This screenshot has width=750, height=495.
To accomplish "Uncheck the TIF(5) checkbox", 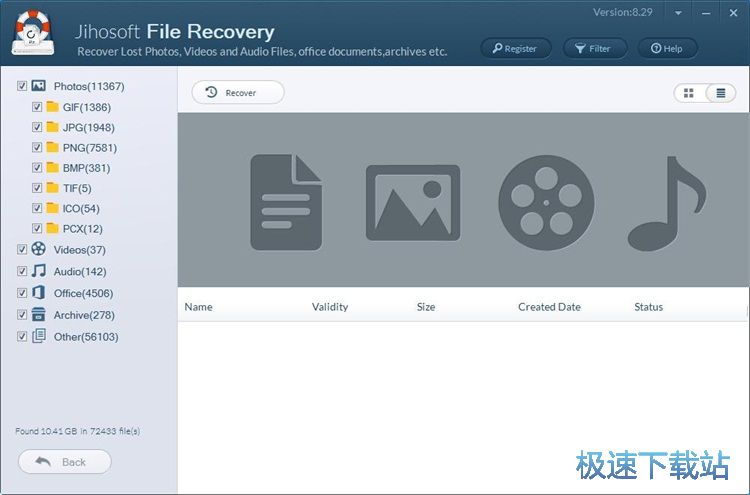I will [37, 188].
